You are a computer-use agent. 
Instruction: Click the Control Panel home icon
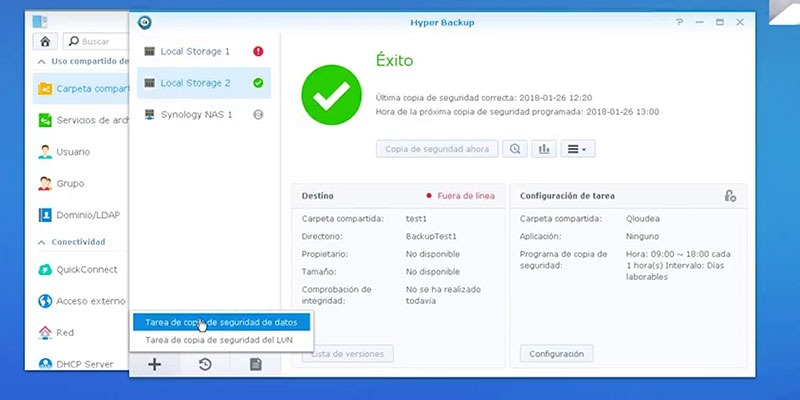coord(45,41)
